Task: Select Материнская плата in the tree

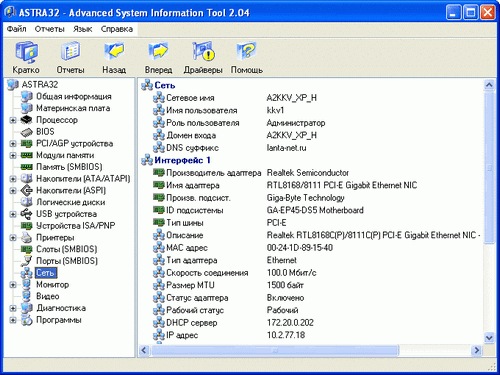Action: tap(73, 108)
